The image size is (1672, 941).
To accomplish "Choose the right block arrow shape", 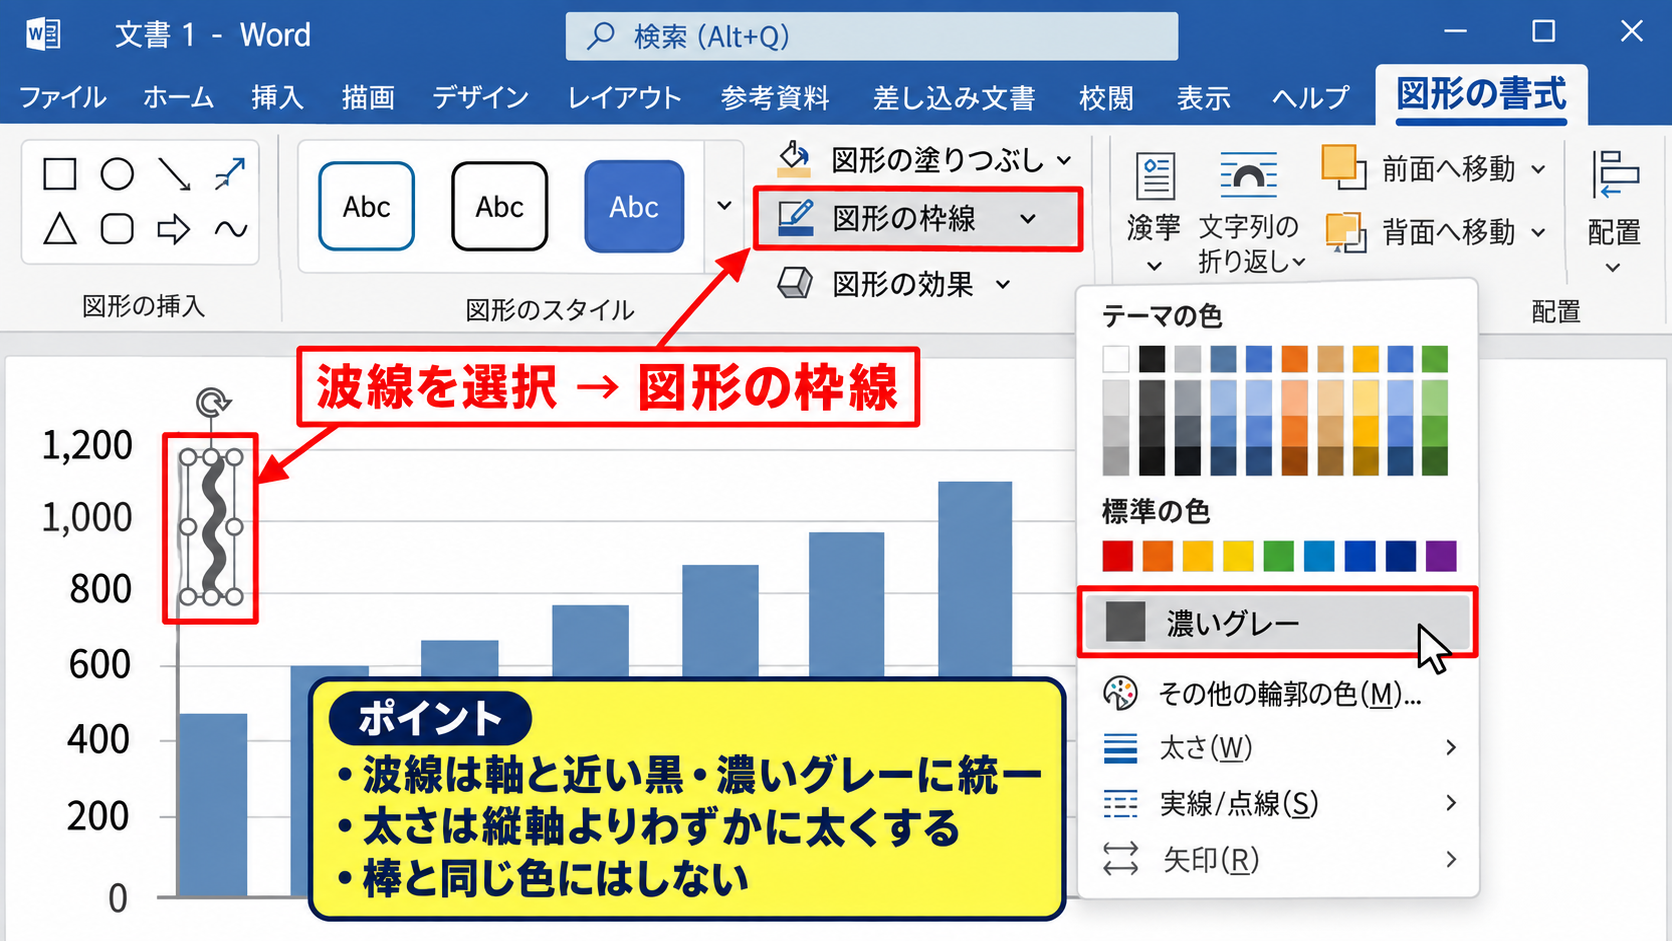I will (x=174, y=229).
